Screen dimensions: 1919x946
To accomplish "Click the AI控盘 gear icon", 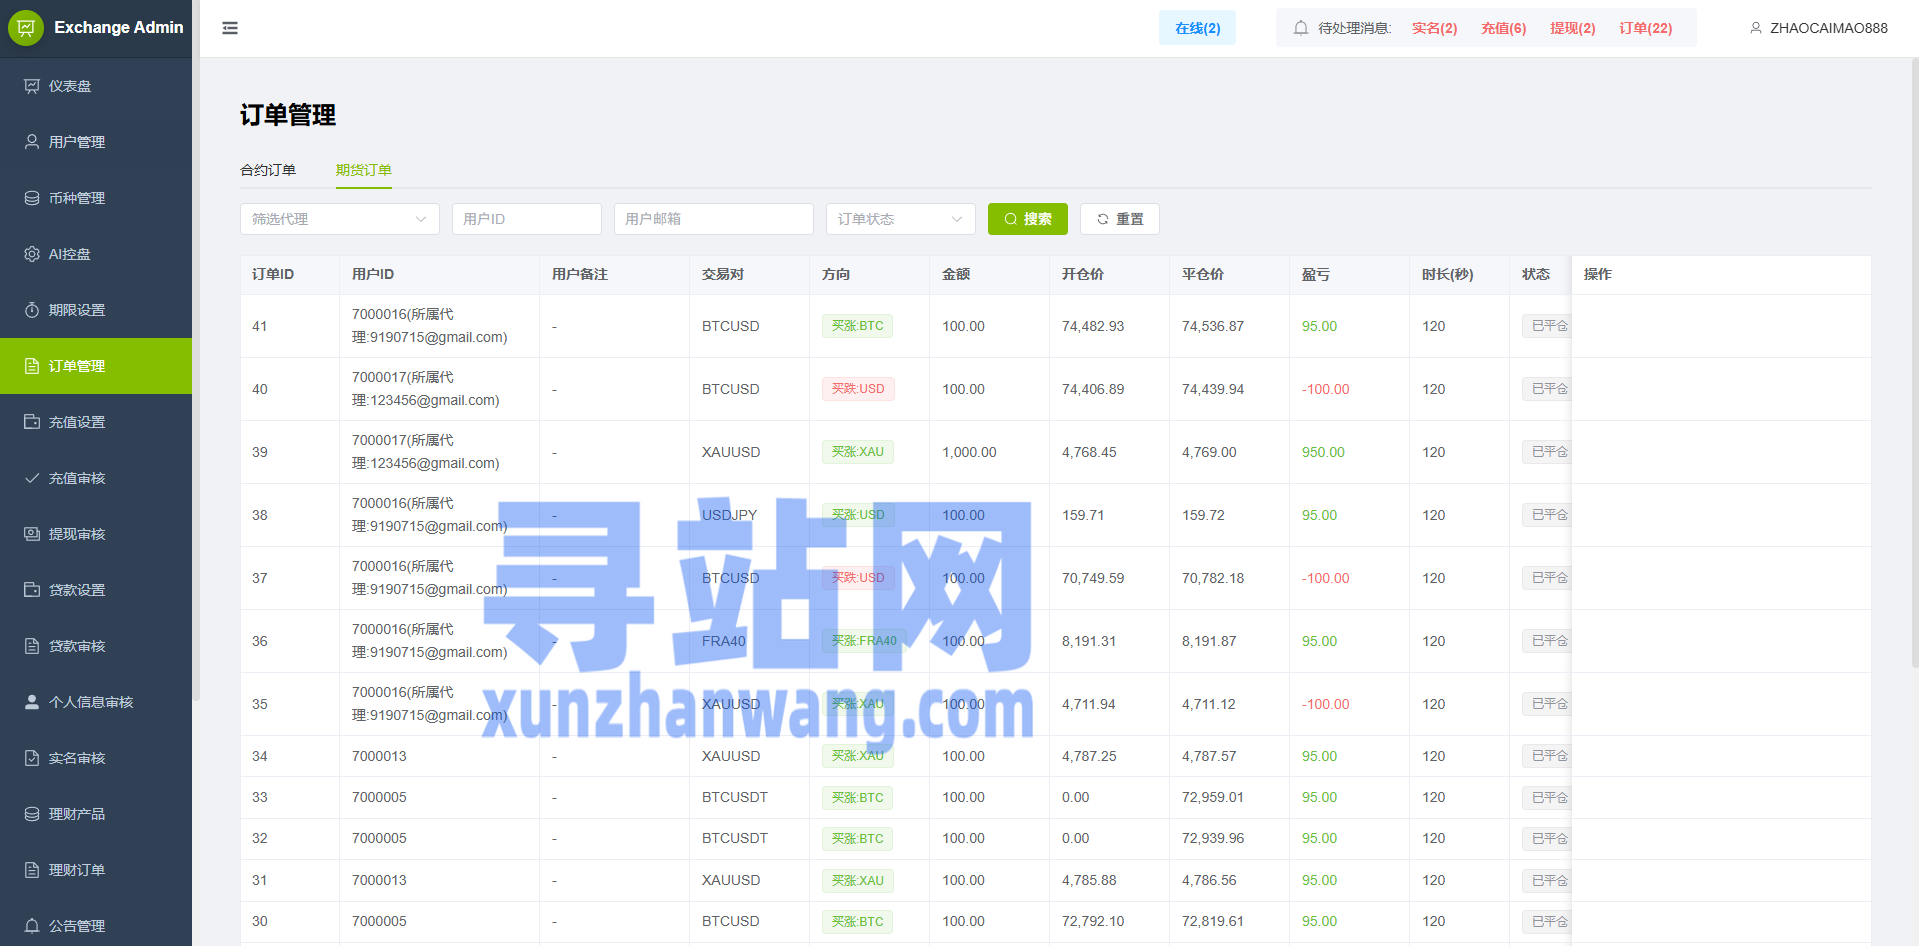I will coord(32,254).
